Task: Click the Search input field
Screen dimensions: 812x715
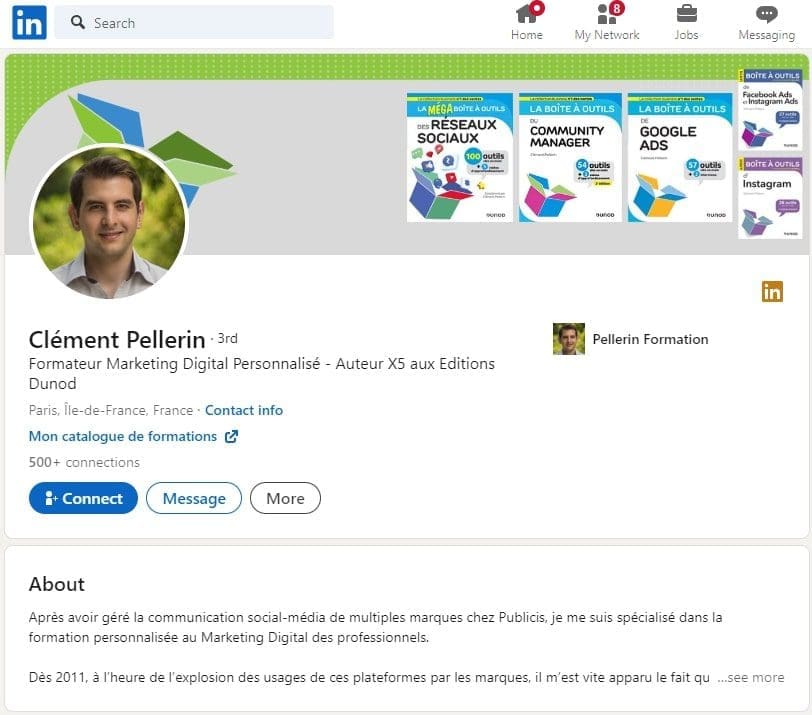Action: point(194,22)
